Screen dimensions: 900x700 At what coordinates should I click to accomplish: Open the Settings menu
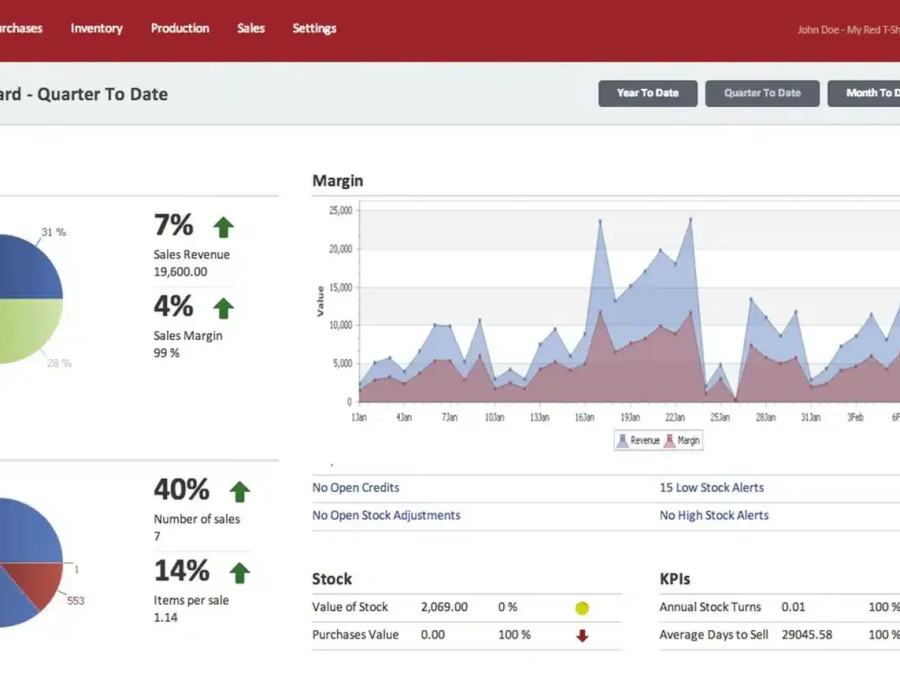[314, 29]
